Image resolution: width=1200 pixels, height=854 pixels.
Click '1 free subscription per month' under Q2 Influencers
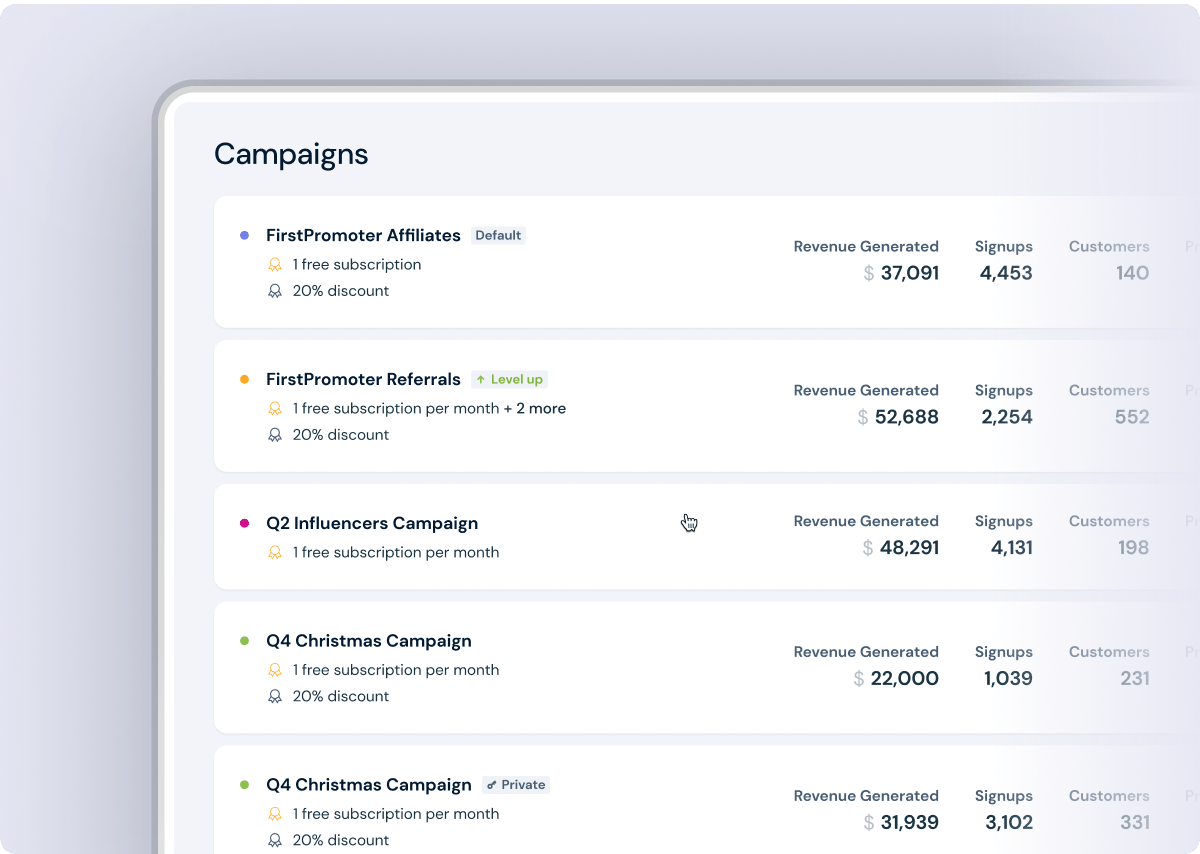[x=396, y=553]
